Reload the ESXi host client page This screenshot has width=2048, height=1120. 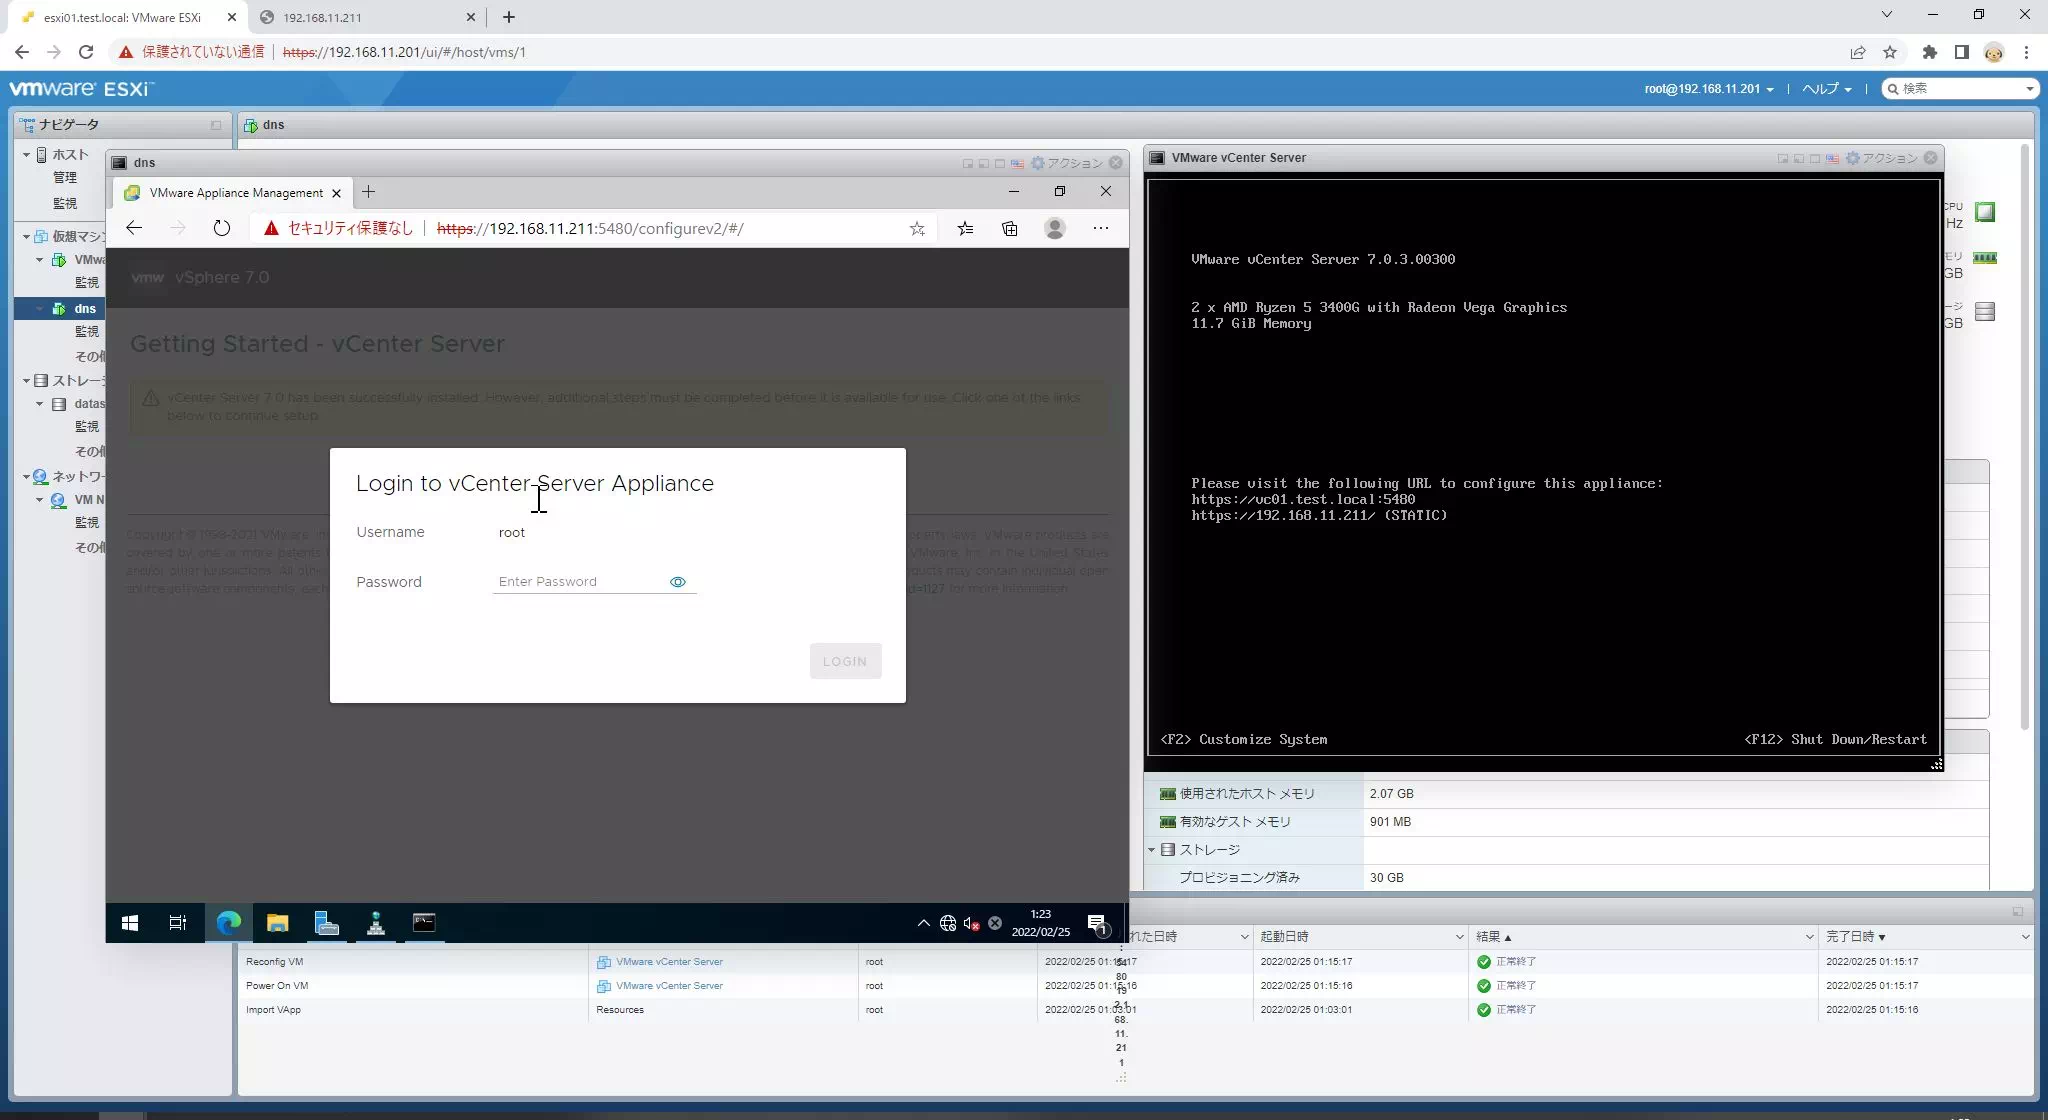tap(86, 52)
